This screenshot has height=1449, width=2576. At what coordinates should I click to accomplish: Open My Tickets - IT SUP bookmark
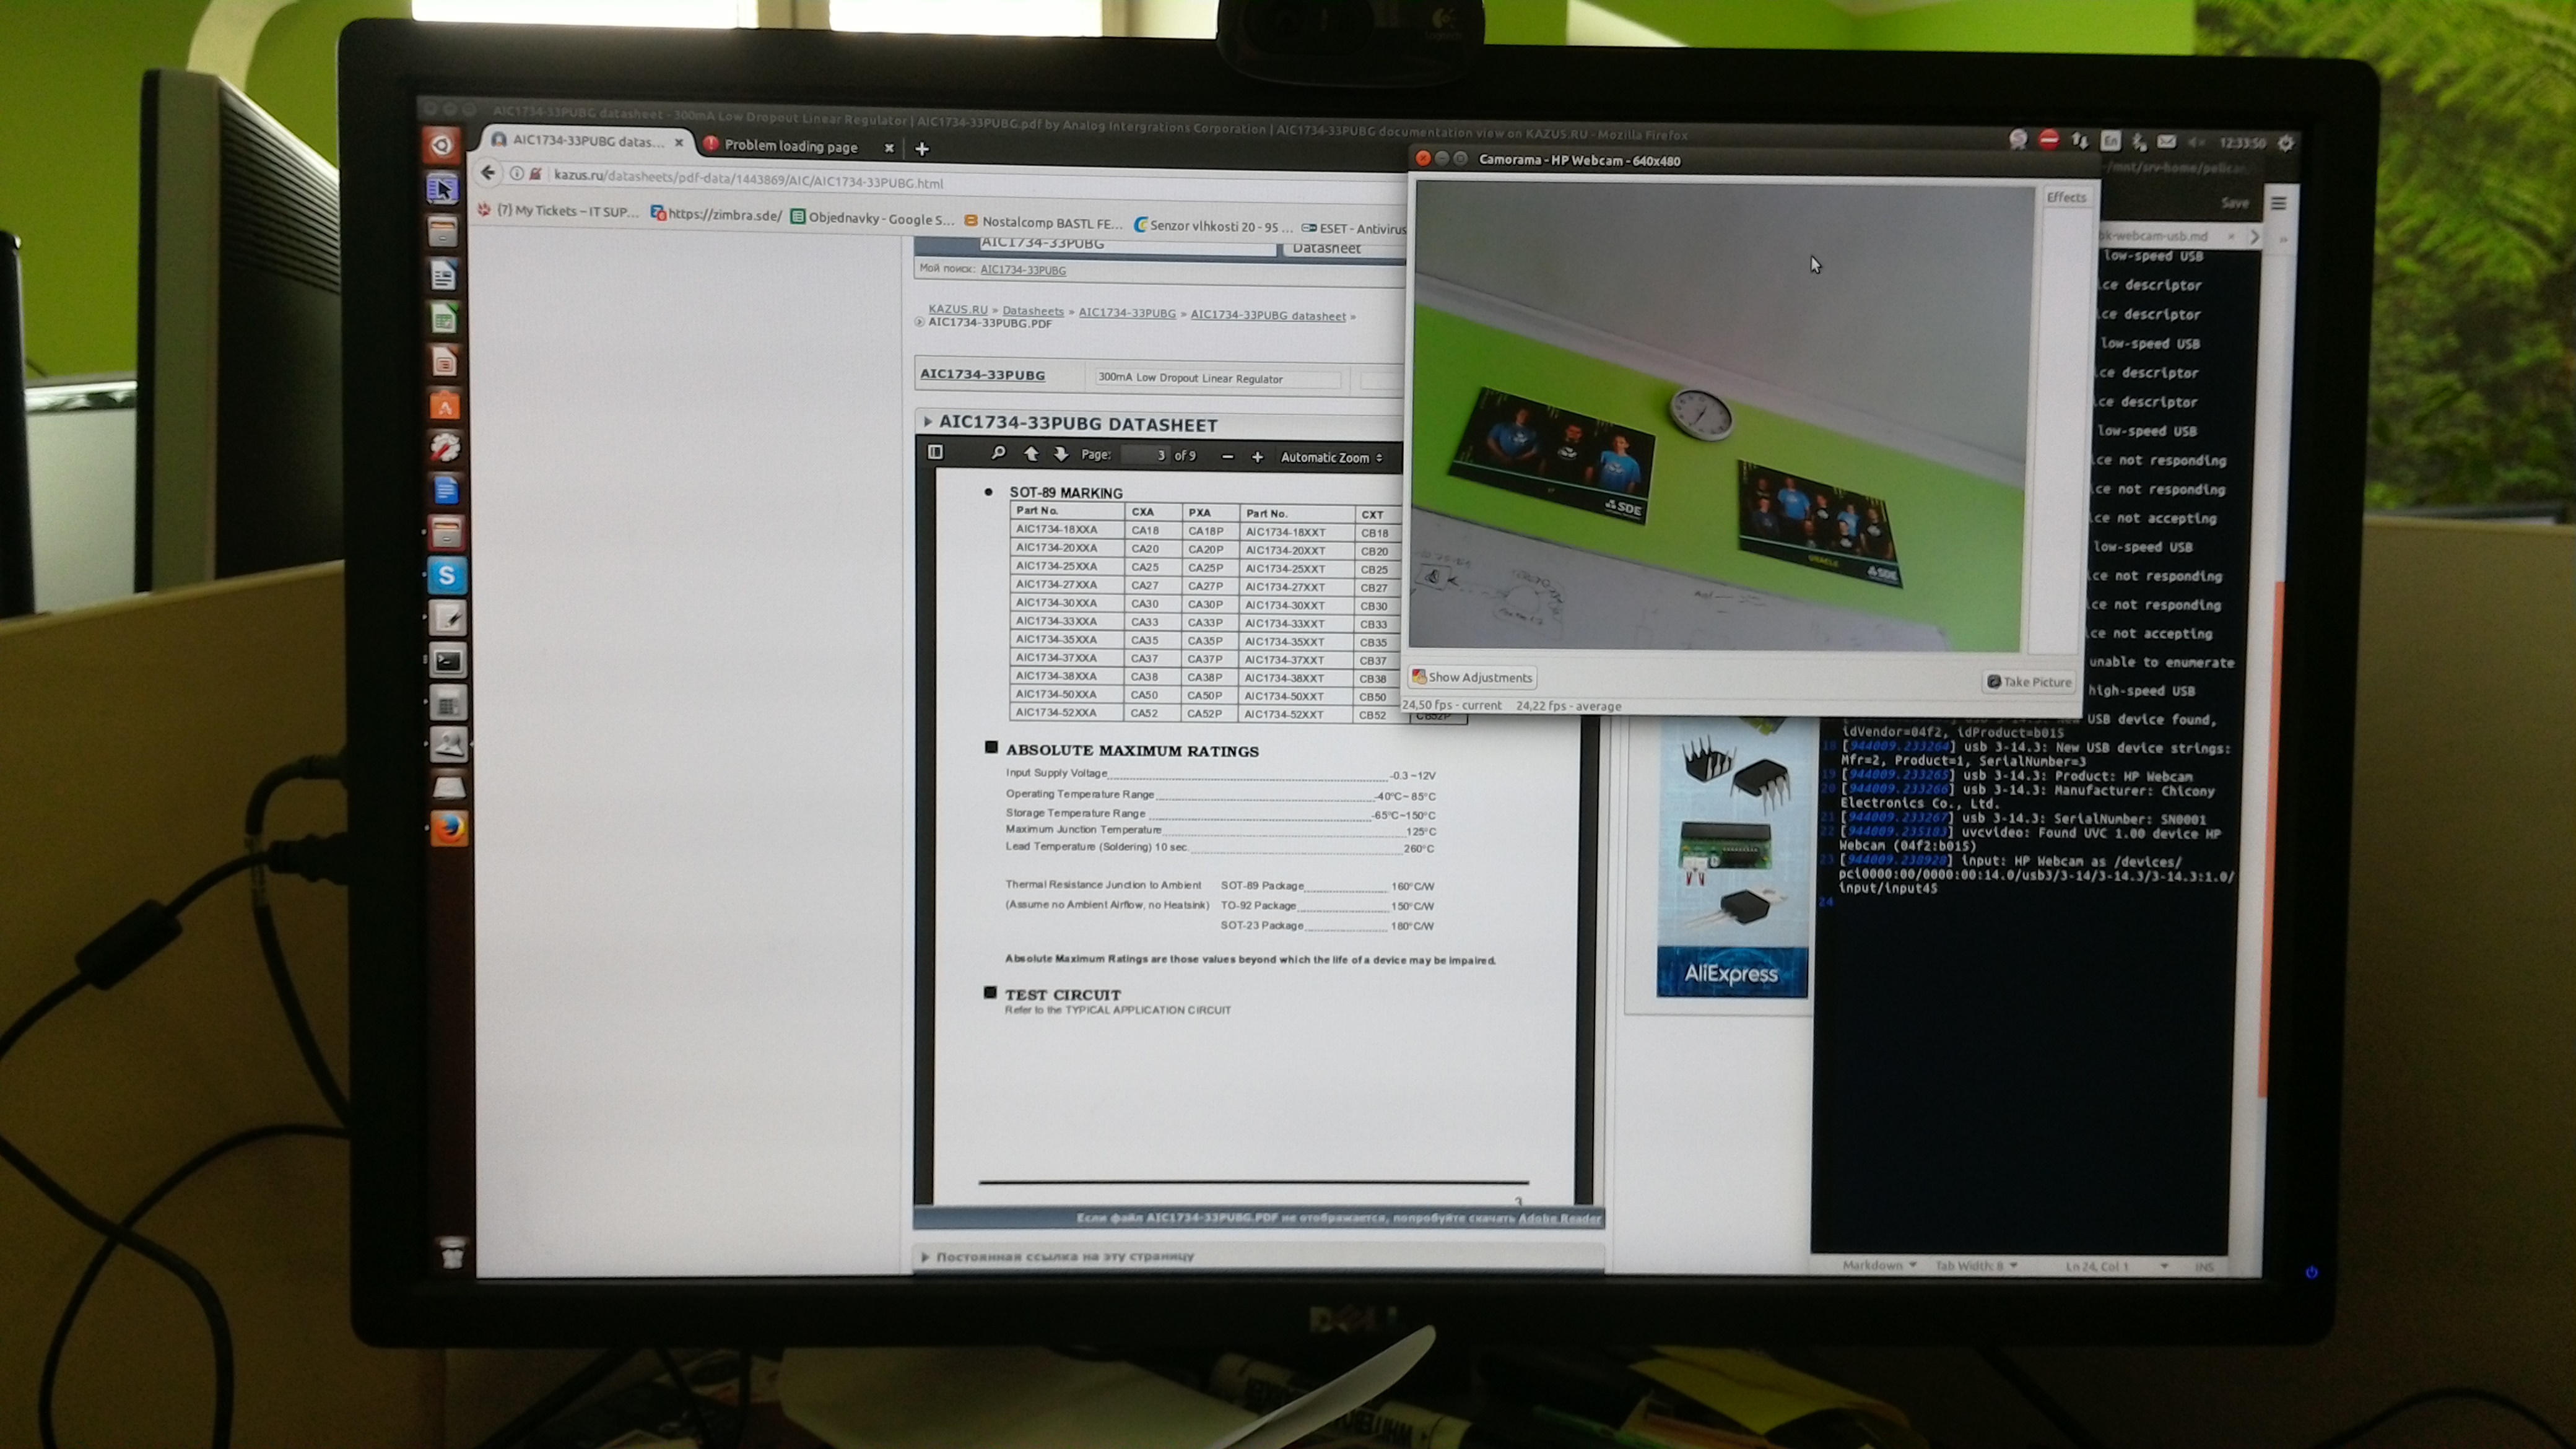pyautogui.click(x=558, y=211)
